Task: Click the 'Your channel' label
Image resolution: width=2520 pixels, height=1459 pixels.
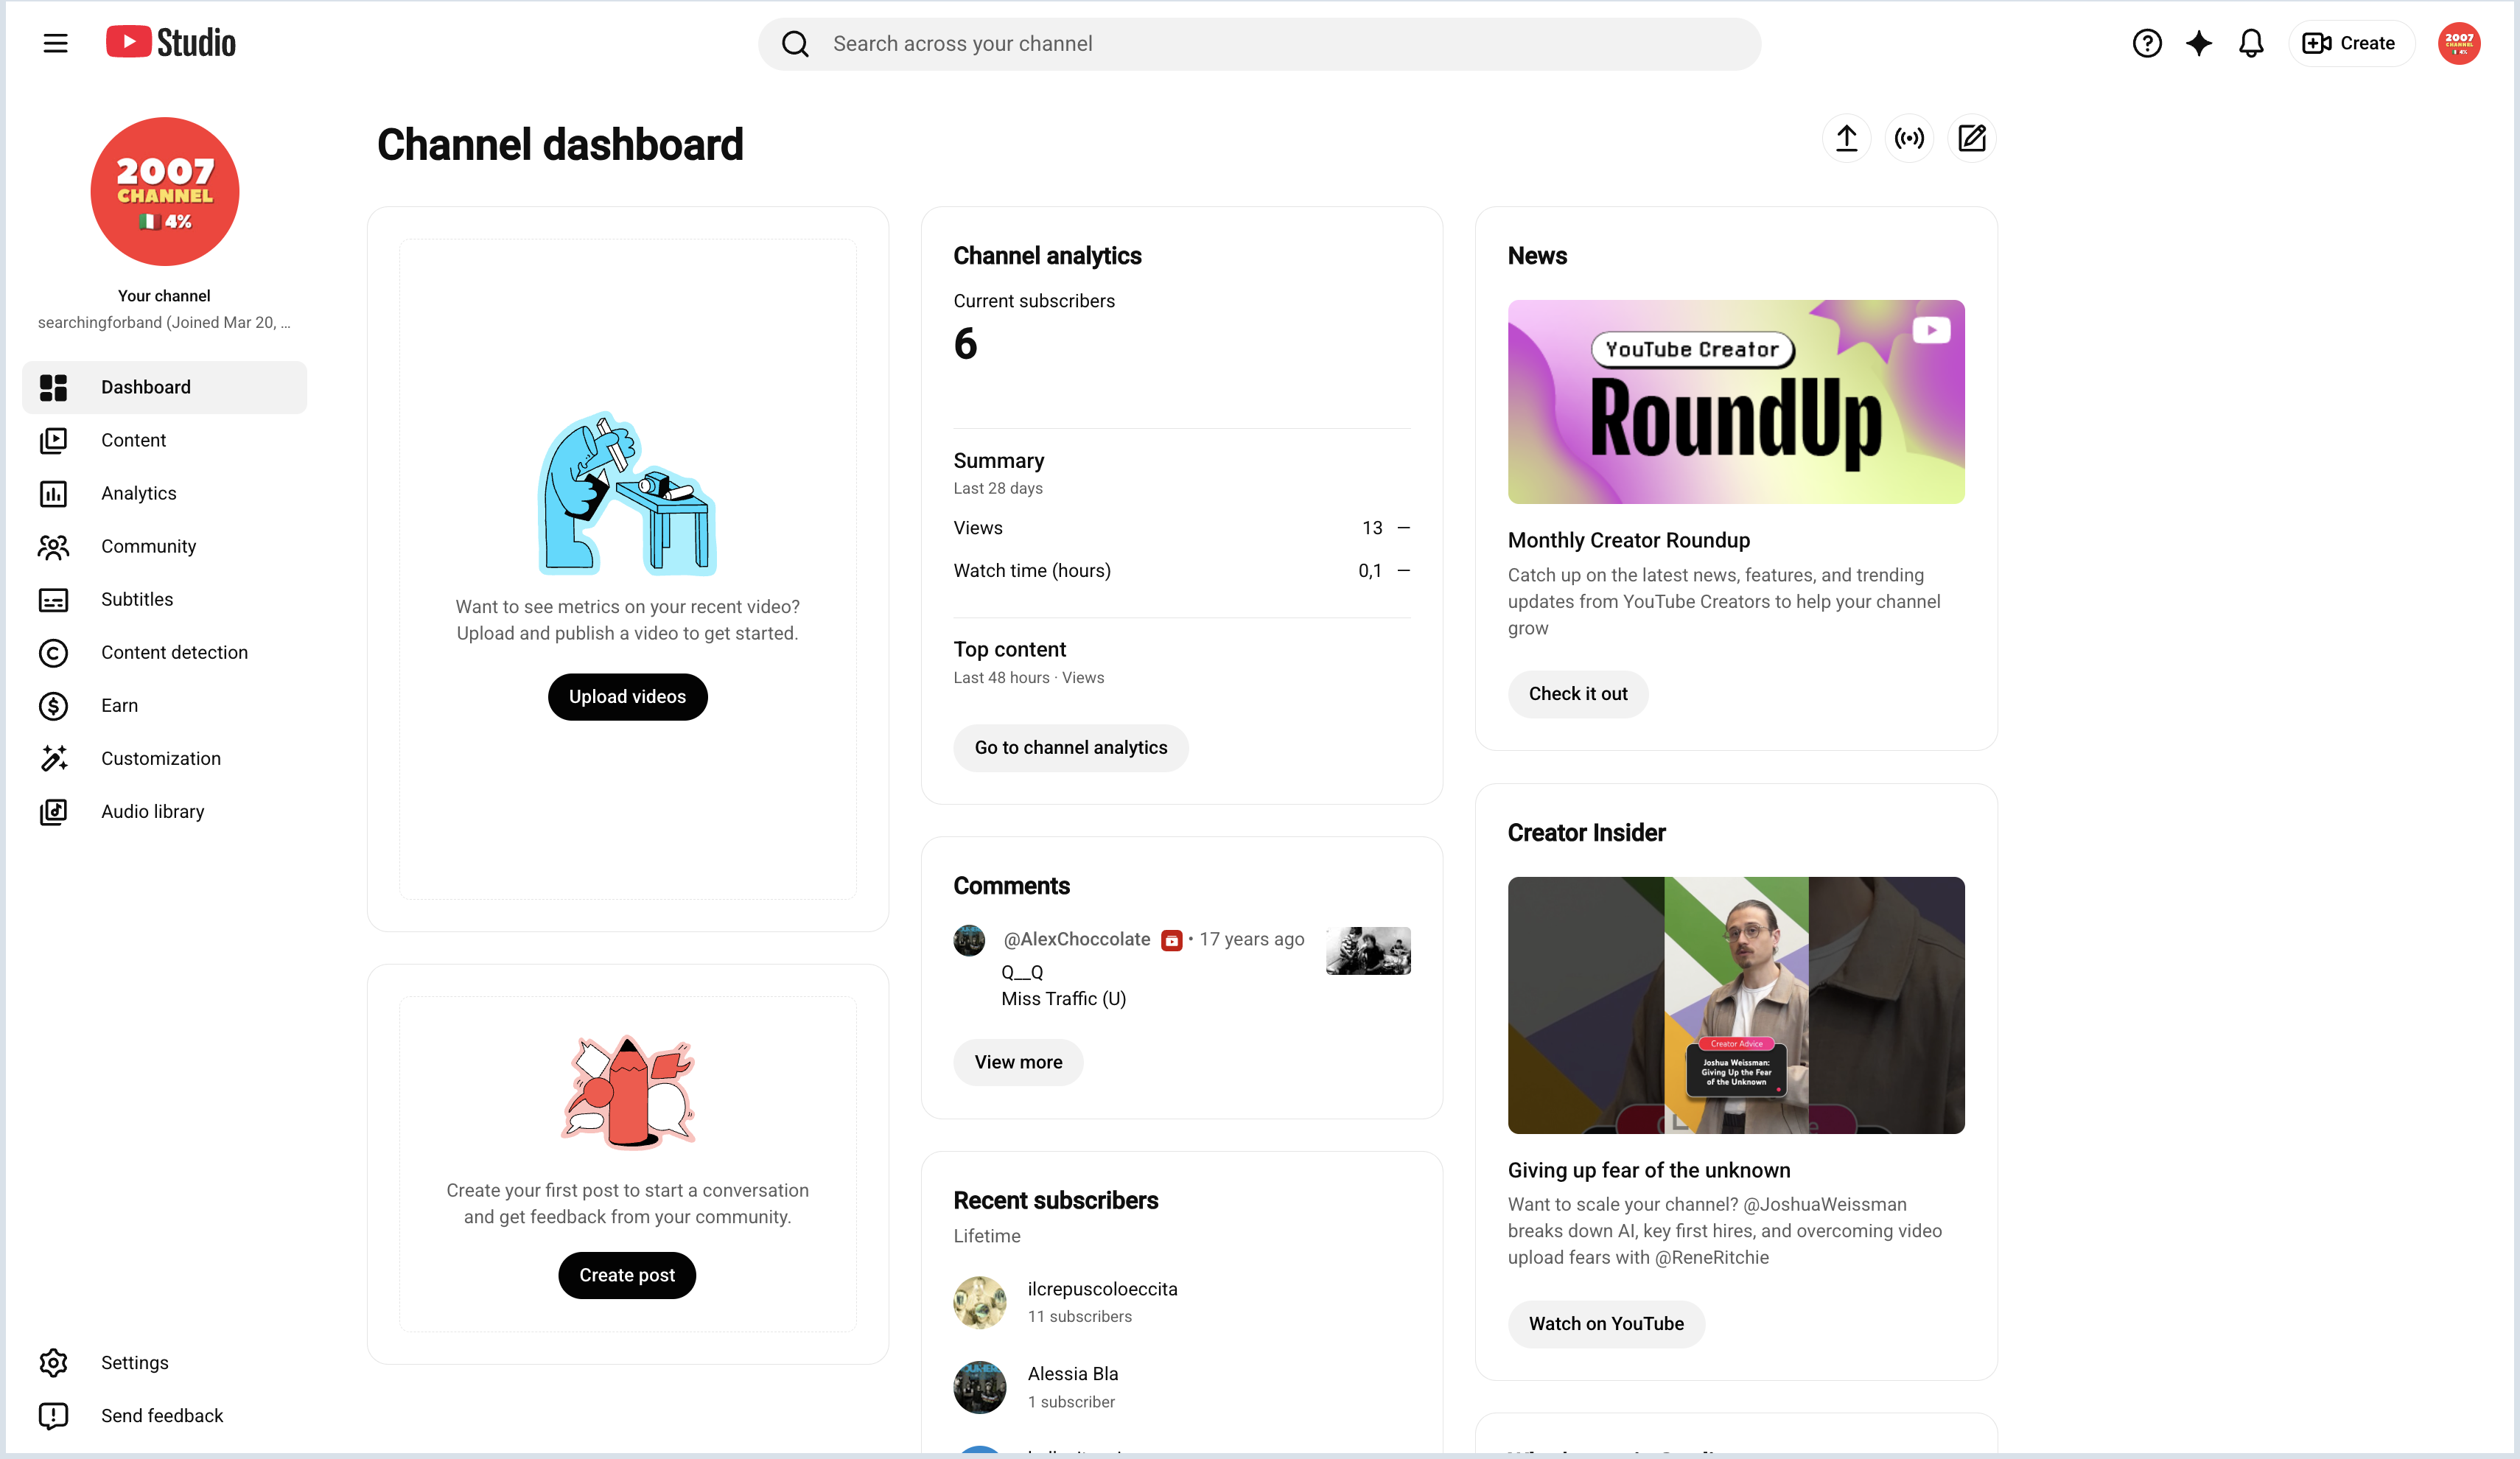Action: pos(164,296)
